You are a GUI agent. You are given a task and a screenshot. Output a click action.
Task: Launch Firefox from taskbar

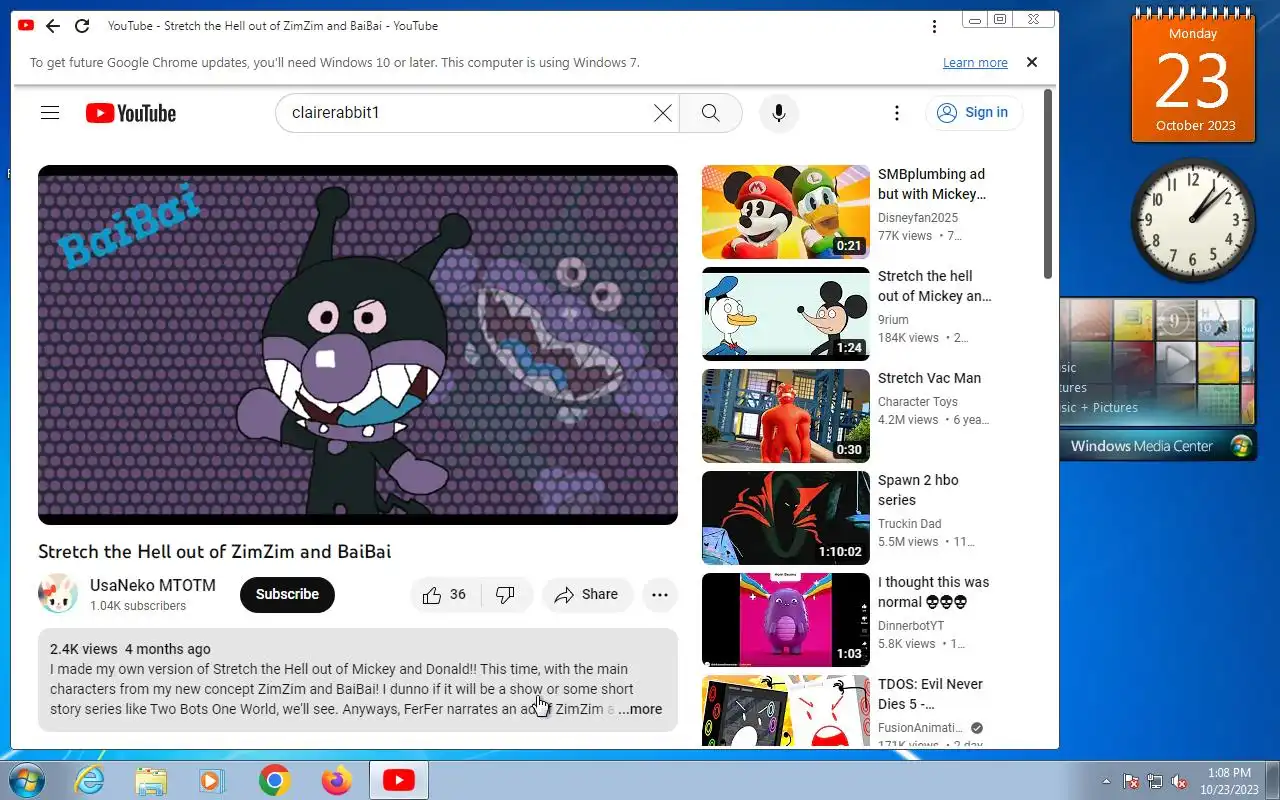[336, 781]
